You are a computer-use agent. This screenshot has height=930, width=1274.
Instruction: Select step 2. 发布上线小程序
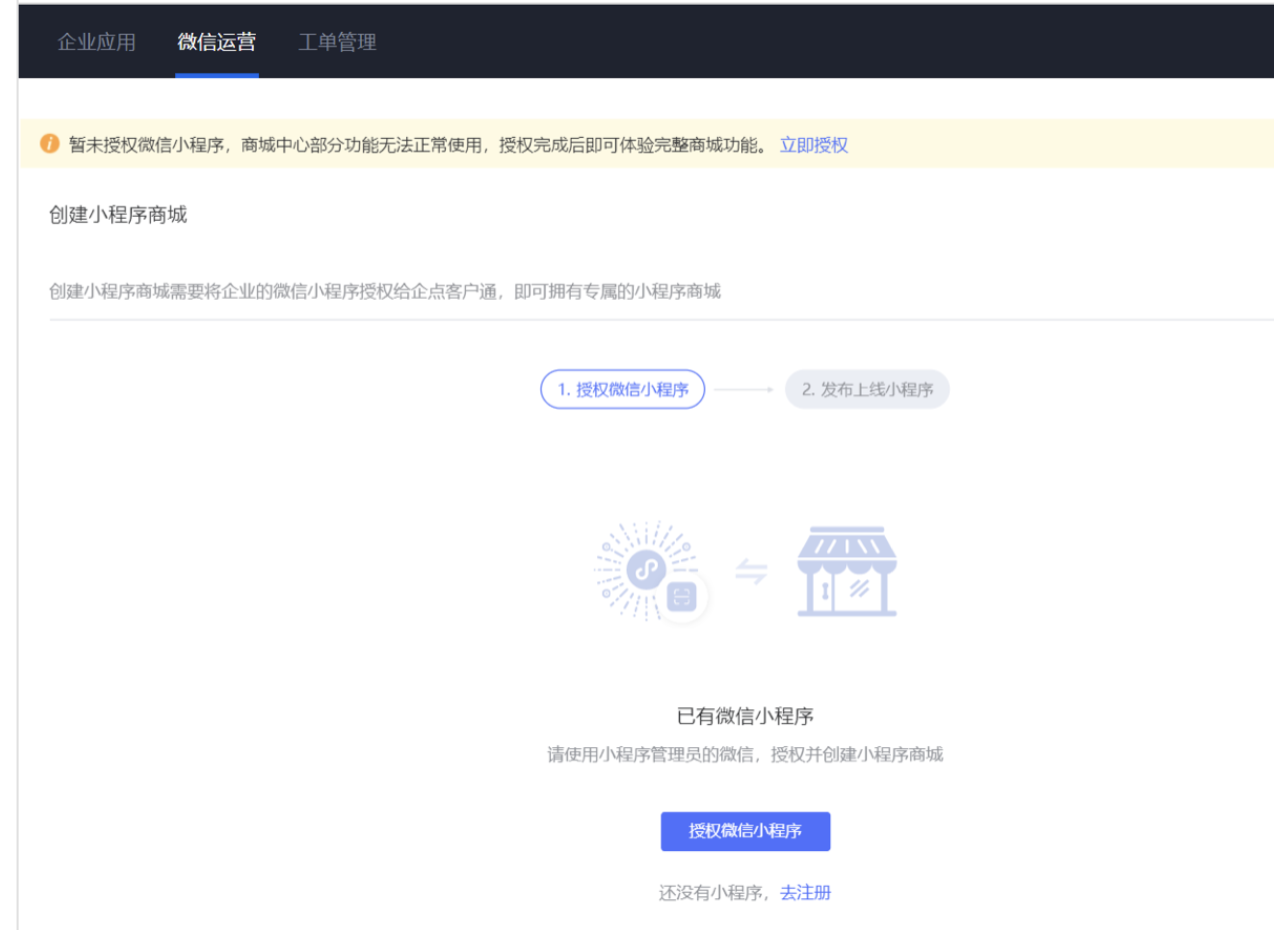[x=867, y=389]
